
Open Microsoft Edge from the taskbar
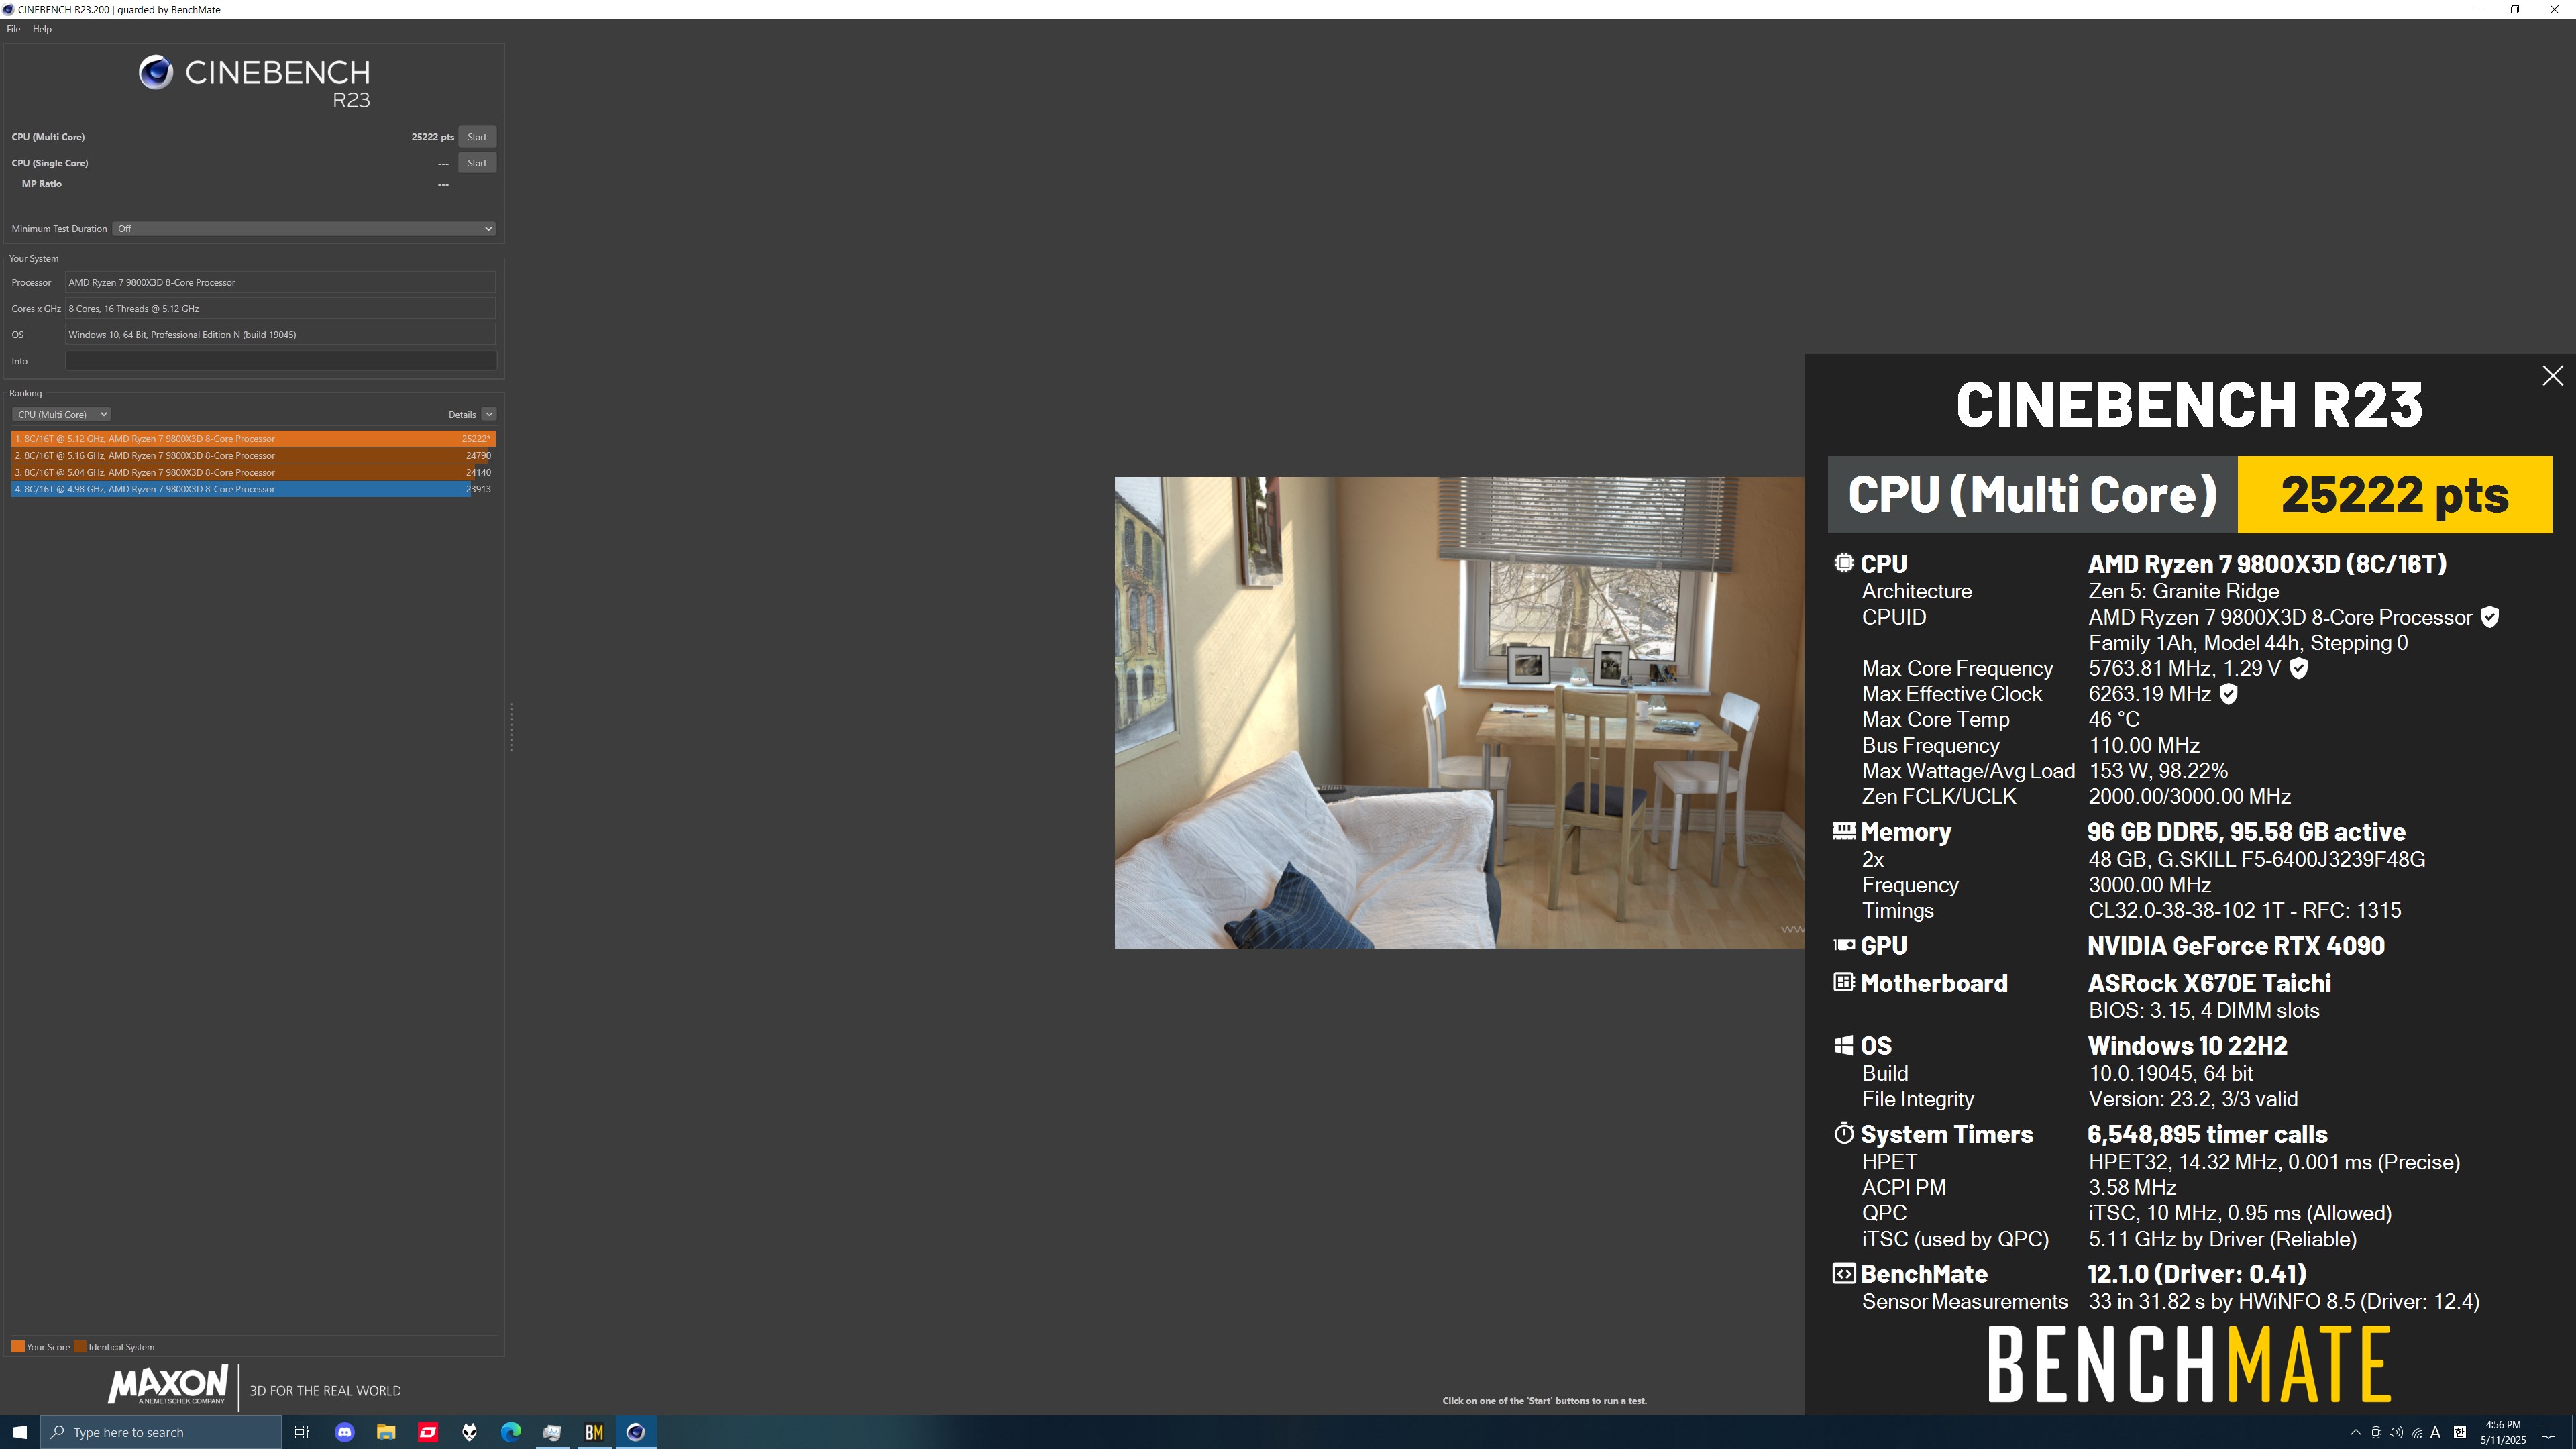click(x=510, y=1432)
